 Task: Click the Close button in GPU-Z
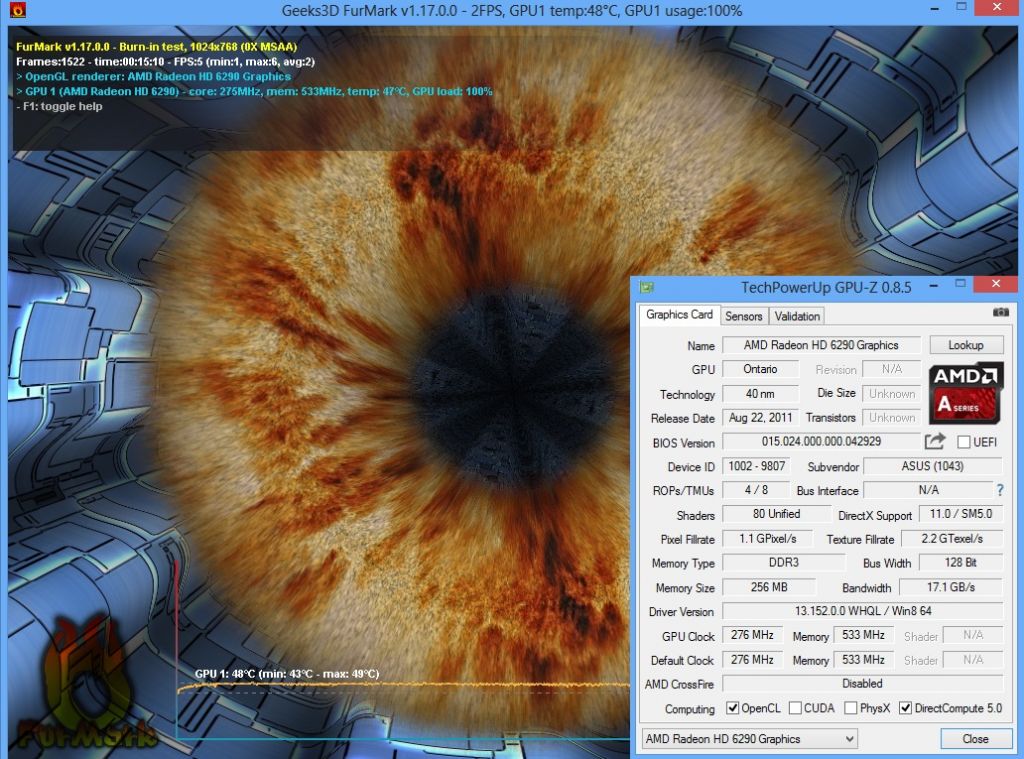click(975, 739)
